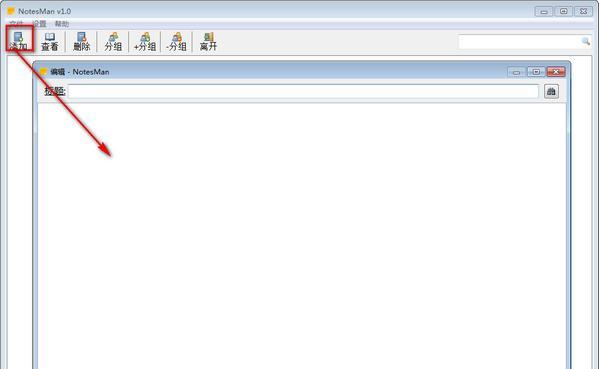Click the search magnifier icon in toolbar
This screenshot has width=599, height=369.
click(x=586, y=41)
